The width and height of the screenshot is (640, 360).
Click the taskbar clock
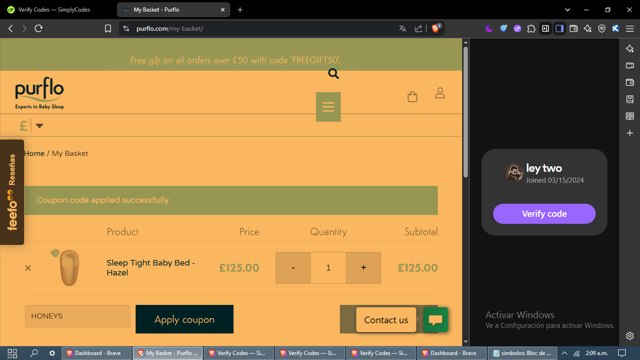(x=597, y=353)
